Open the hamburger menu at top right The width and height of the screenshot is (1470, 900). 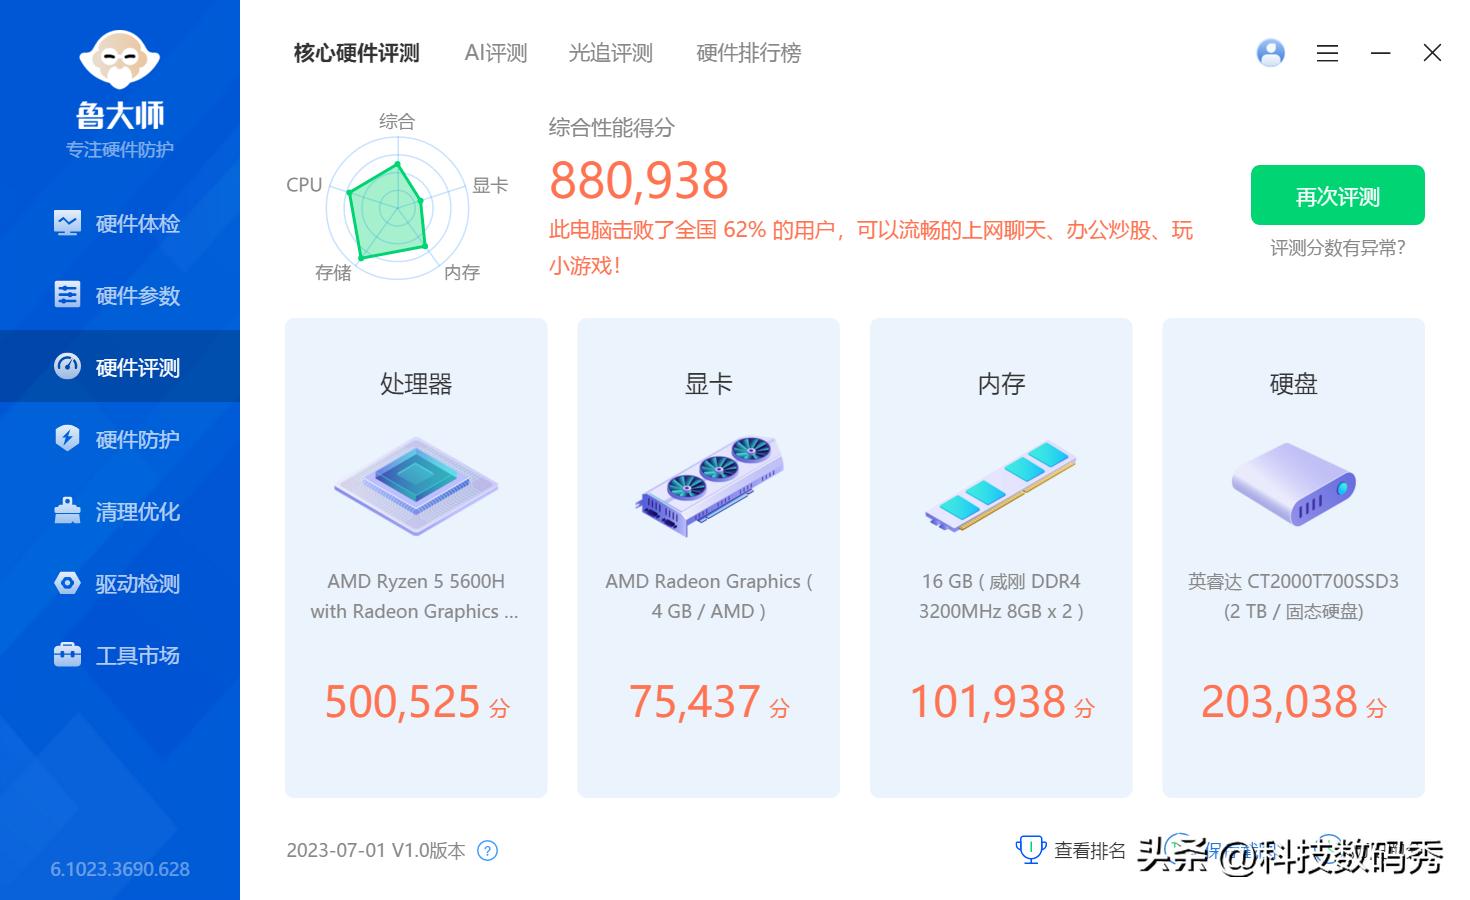tap(1327, 53)
